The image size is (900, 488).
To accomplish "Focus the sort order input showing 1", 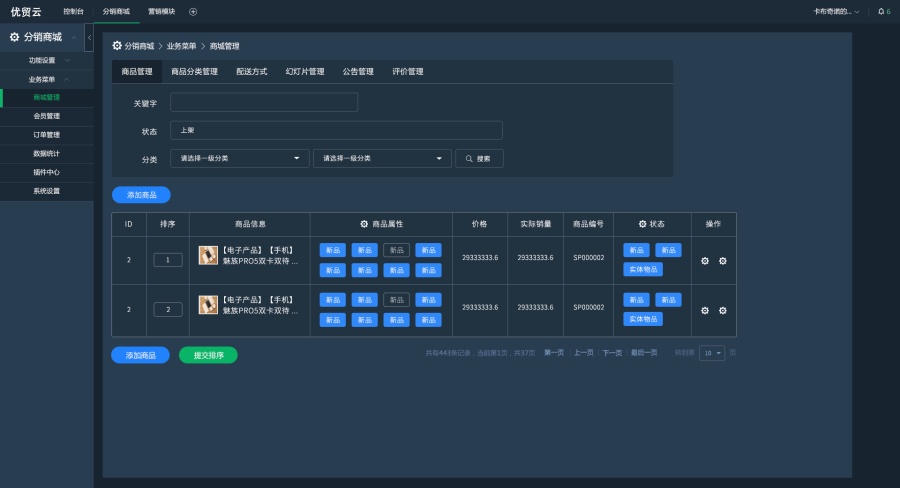I will click(168, 260).
